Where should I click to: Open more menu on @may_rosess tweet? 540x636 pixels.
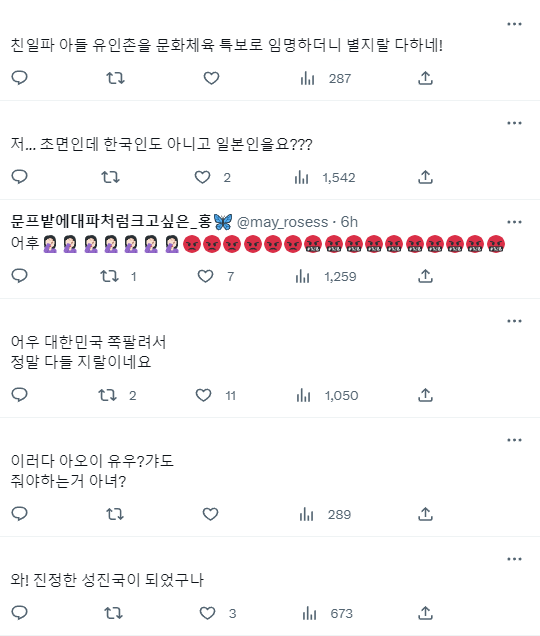(x=514, y=222)
